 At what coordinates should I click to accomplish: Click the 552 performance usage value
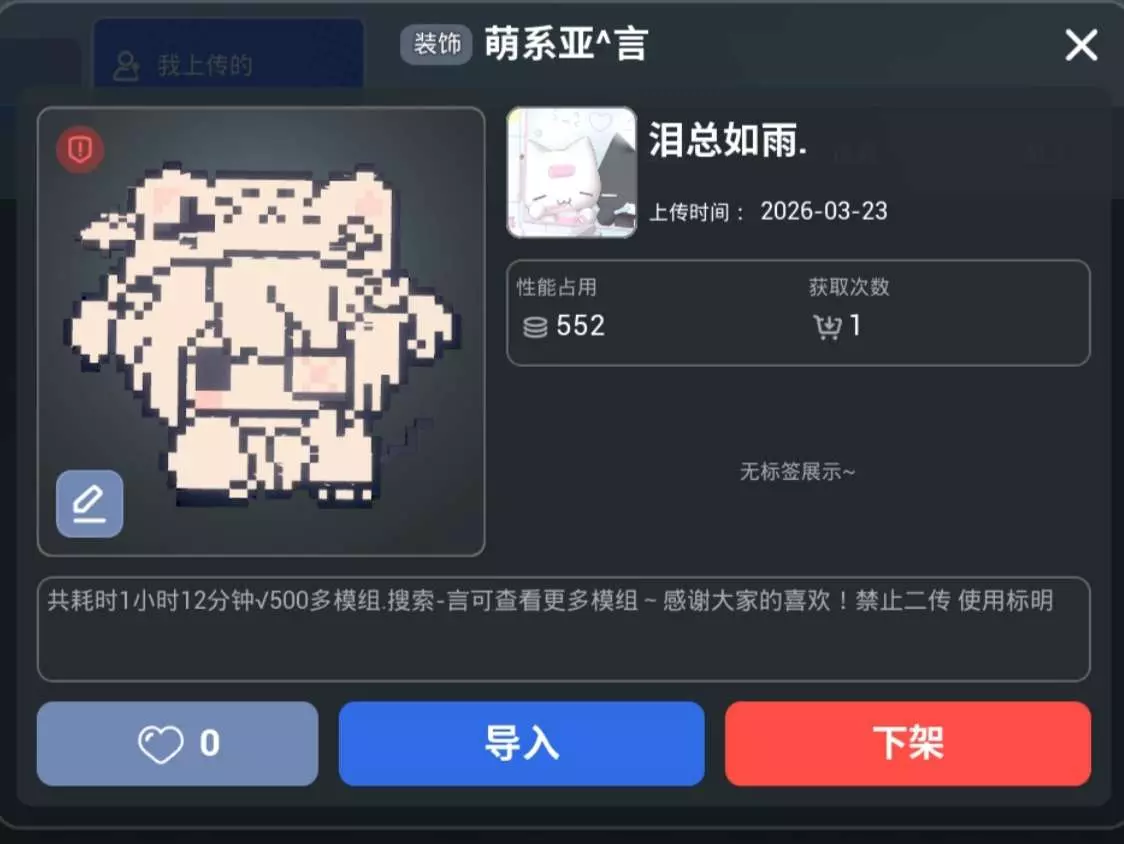[581, 326]
